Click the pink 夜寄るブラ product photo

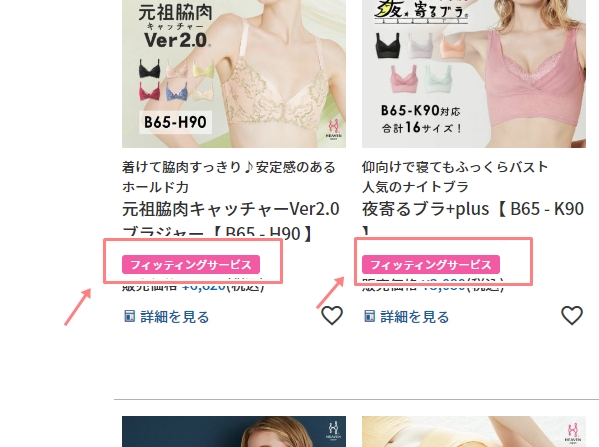[x=474, y=74]
